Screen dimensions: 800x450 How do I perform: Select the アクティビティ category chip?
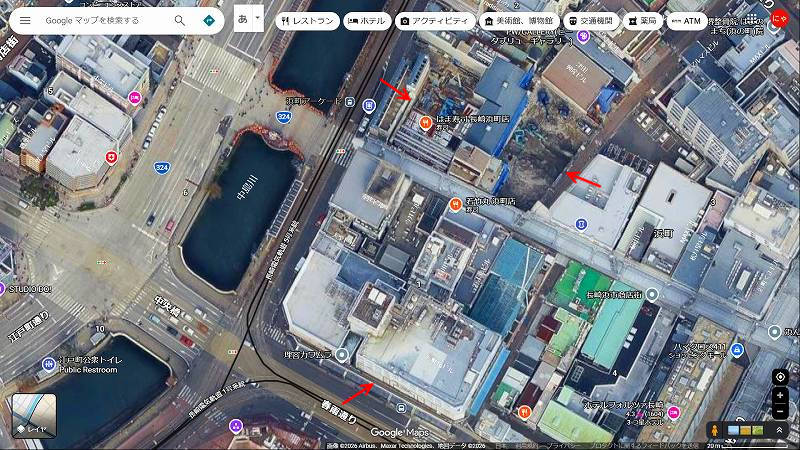[x=434, y=21]
